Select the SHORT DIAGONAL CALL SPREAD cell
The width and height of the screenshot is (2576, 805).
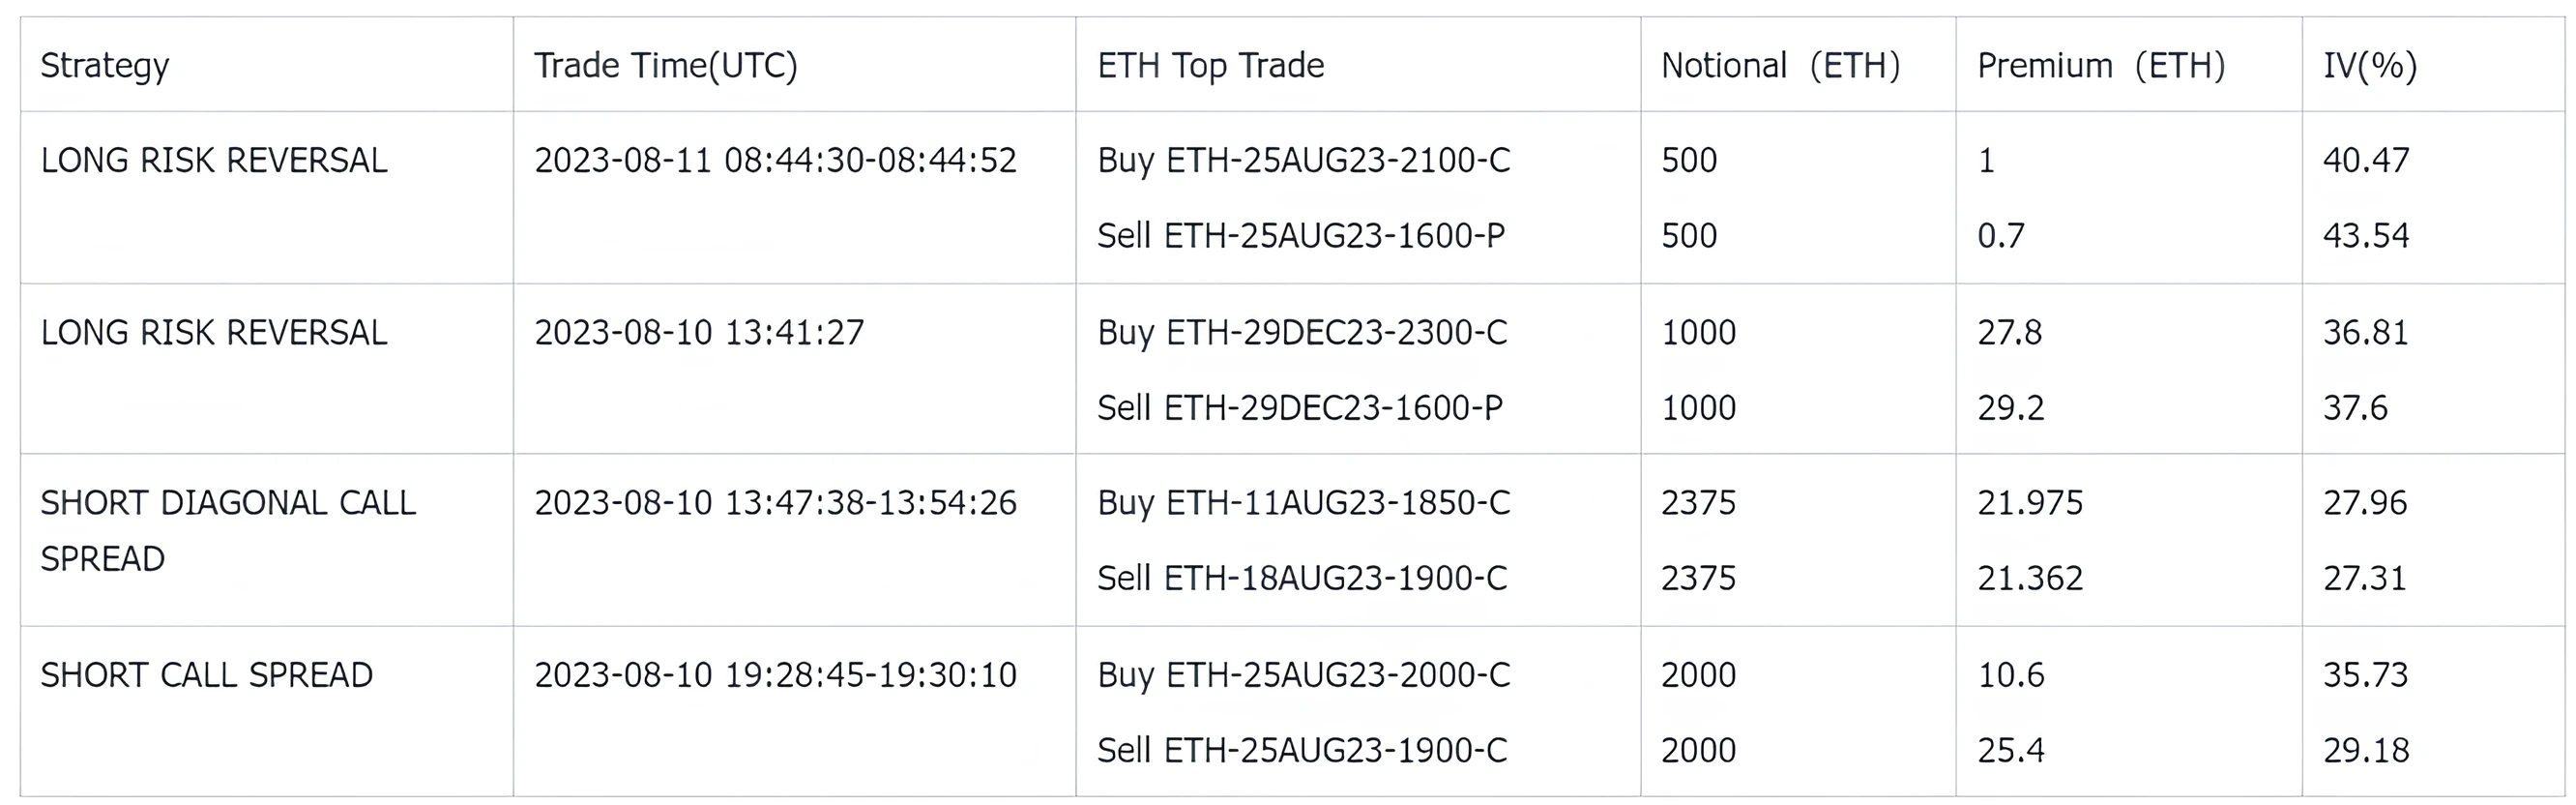pos(228,530)
